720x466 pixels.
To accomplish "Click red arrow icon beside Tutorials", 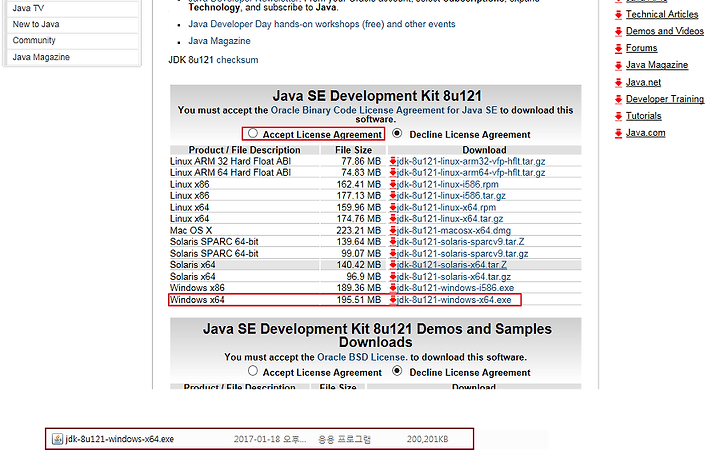I will pyautogui.click(x=619, y=117).
